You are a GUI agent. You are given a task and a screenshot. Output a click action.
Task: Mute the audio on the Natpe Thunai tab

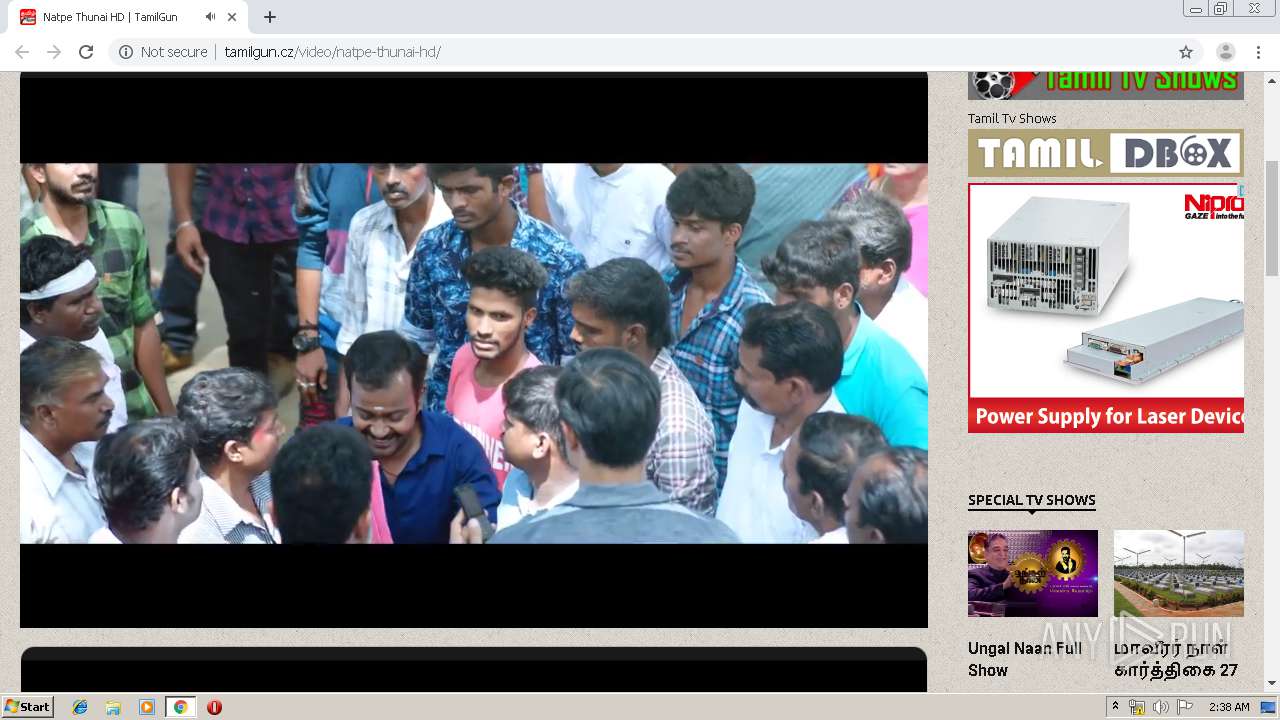[211, 17]
